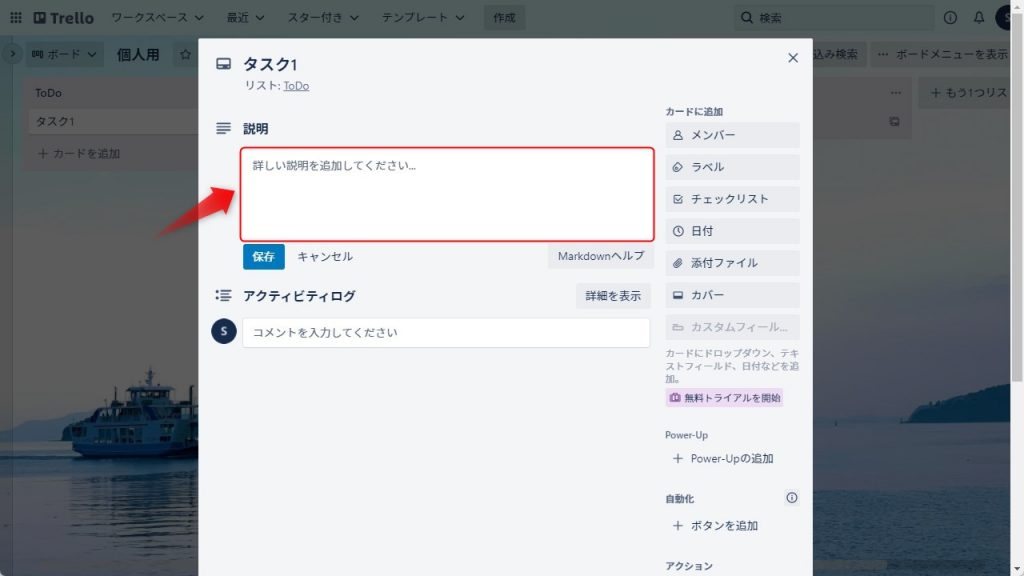Viewport: 1024px width, 576px height.
Task: Click 詳細を表示 in activity log
Action: (x=613, y=296)
